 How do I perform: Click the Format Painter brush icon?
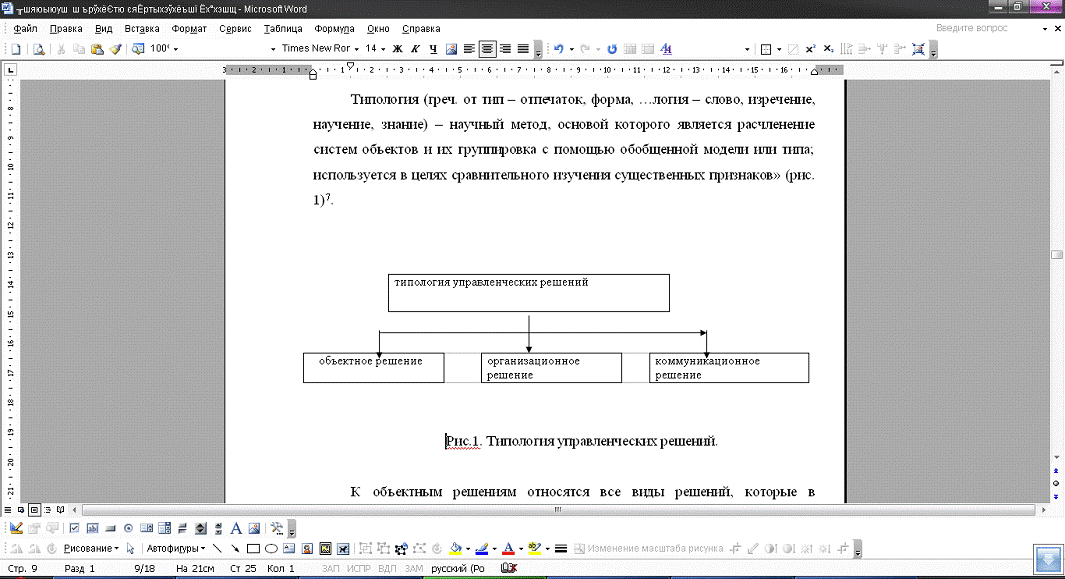[115, 48]
